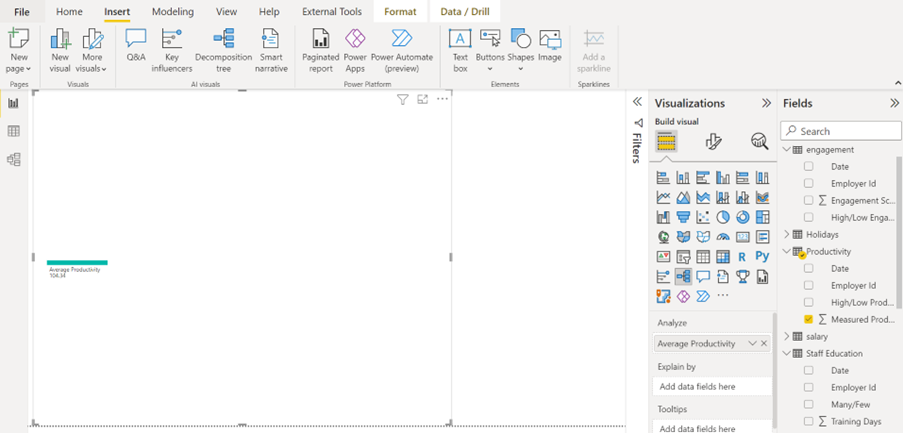
Task: Check Date field under engagement table
Action: pos(809,166)
